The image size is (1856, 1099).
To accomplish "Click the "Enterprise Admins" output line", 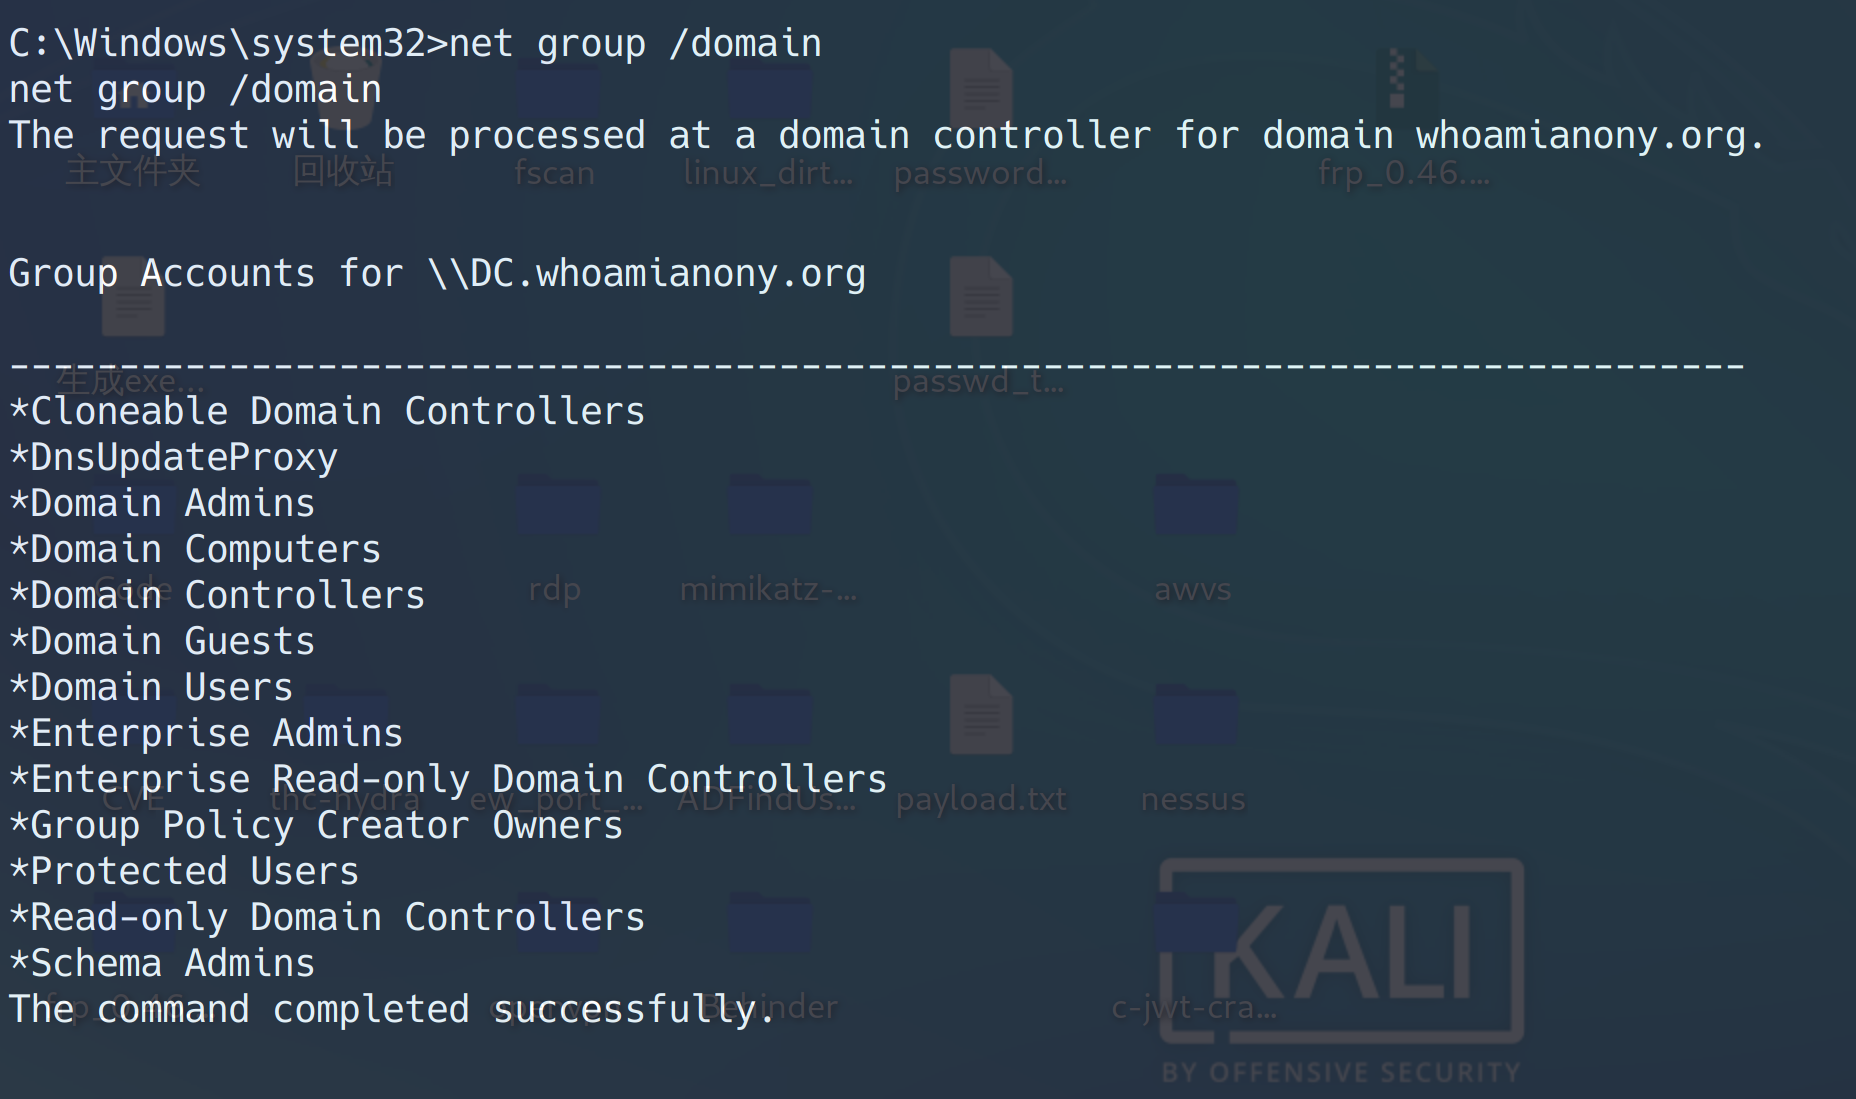I will tap(207, 733).
